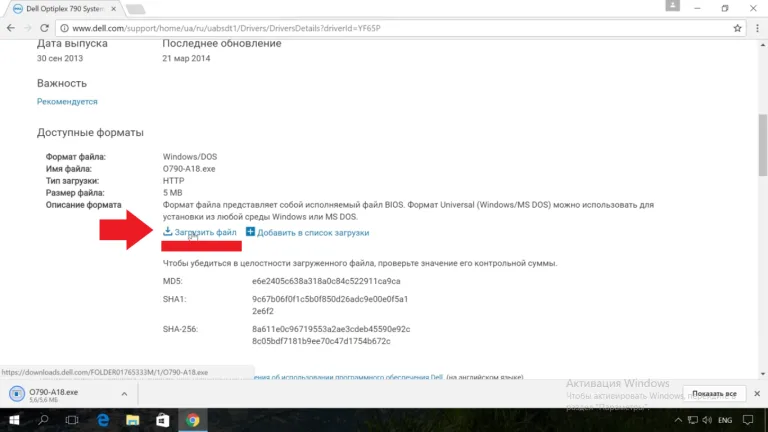Click the Показать все downloads button
This screenshot has height=432, width=768.
point(714,394)
